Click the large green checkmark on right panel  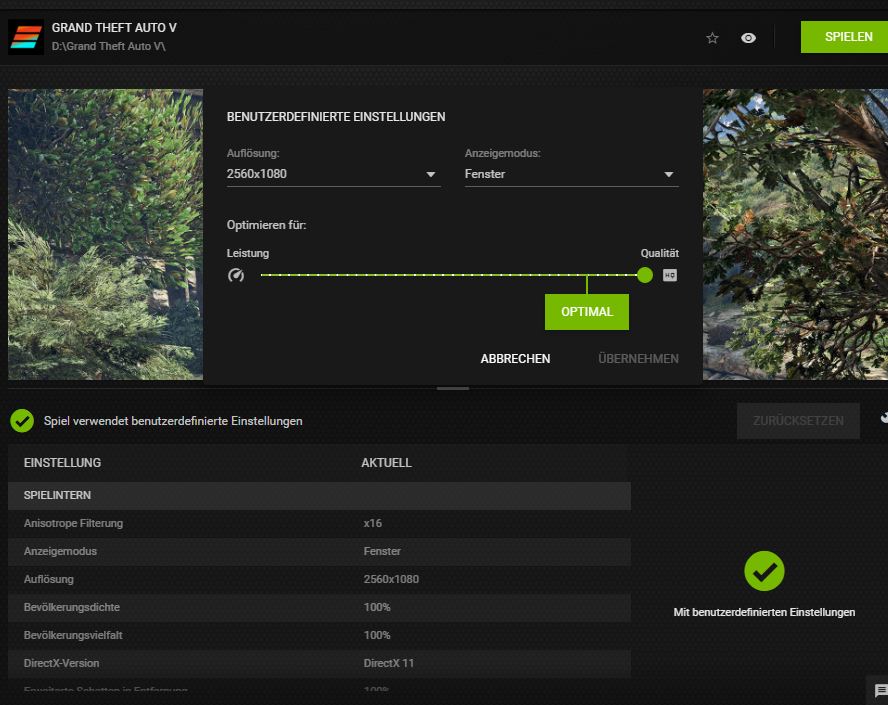tap(764, 571)
